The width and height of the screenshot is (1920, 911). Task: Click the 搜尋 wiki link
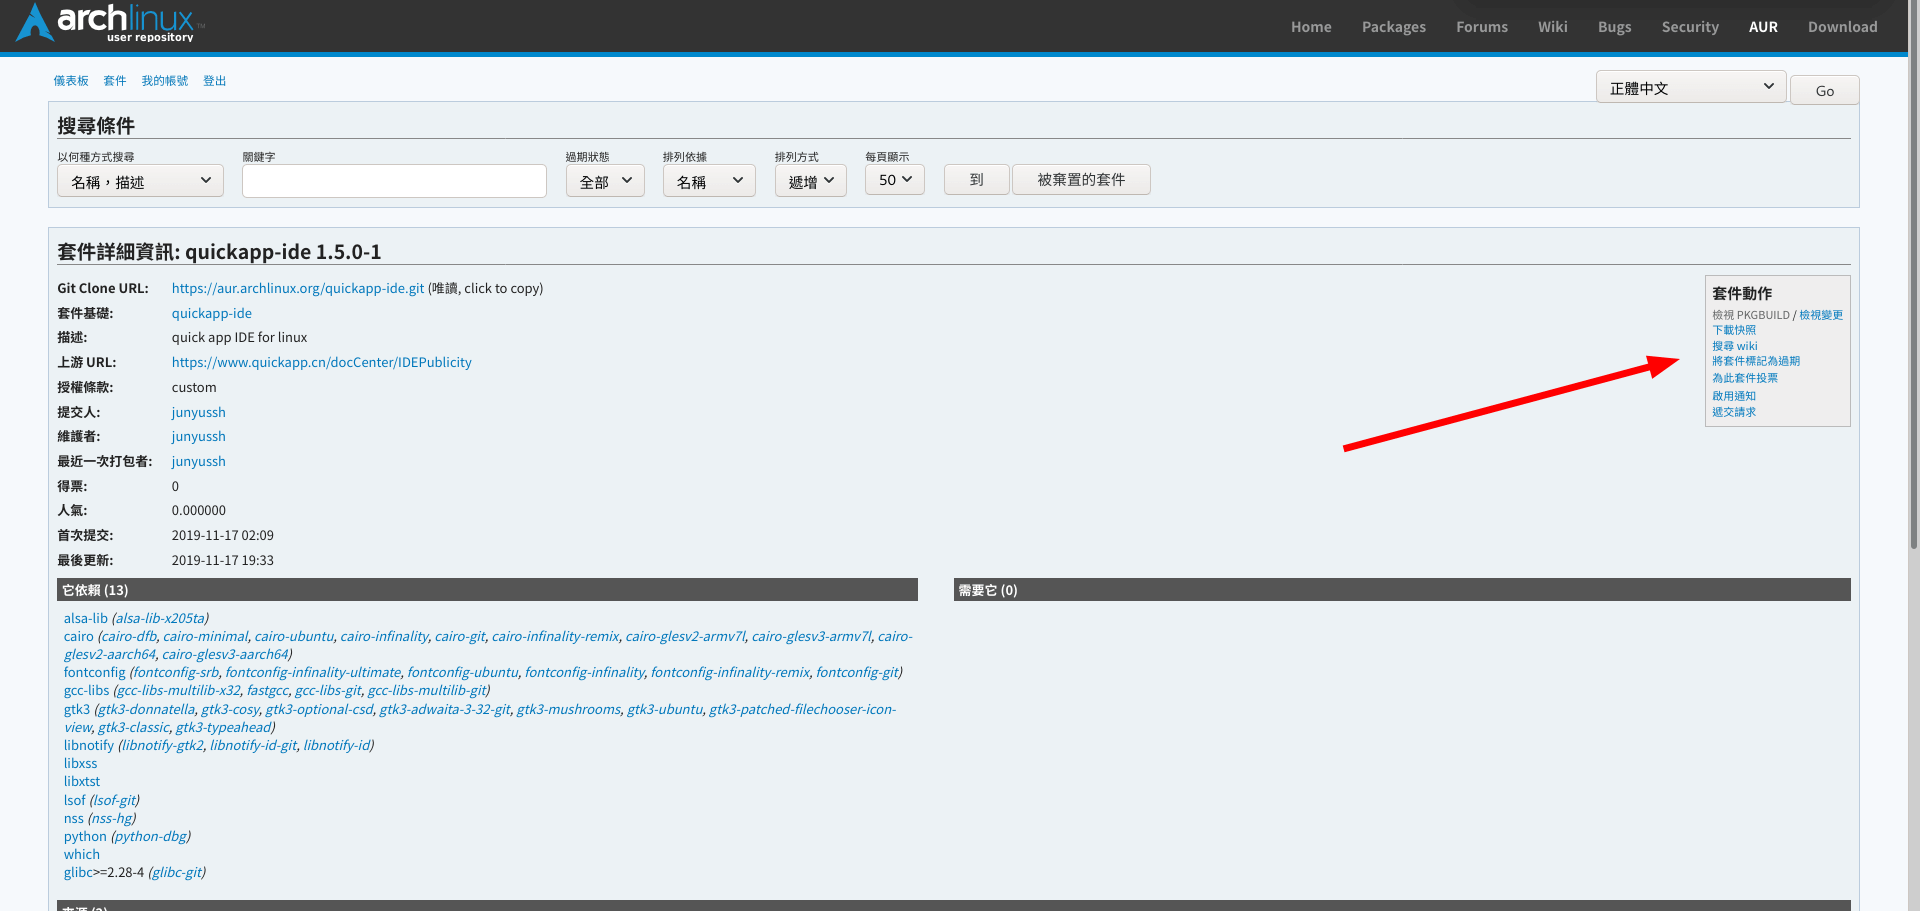[1734, 346]
